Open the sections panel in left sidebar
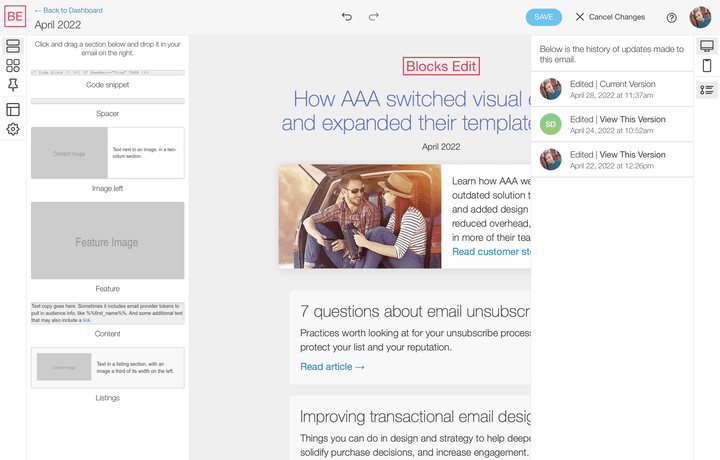Image resolution: width=720 pixels, height=460 pixels. click(13, 46)
